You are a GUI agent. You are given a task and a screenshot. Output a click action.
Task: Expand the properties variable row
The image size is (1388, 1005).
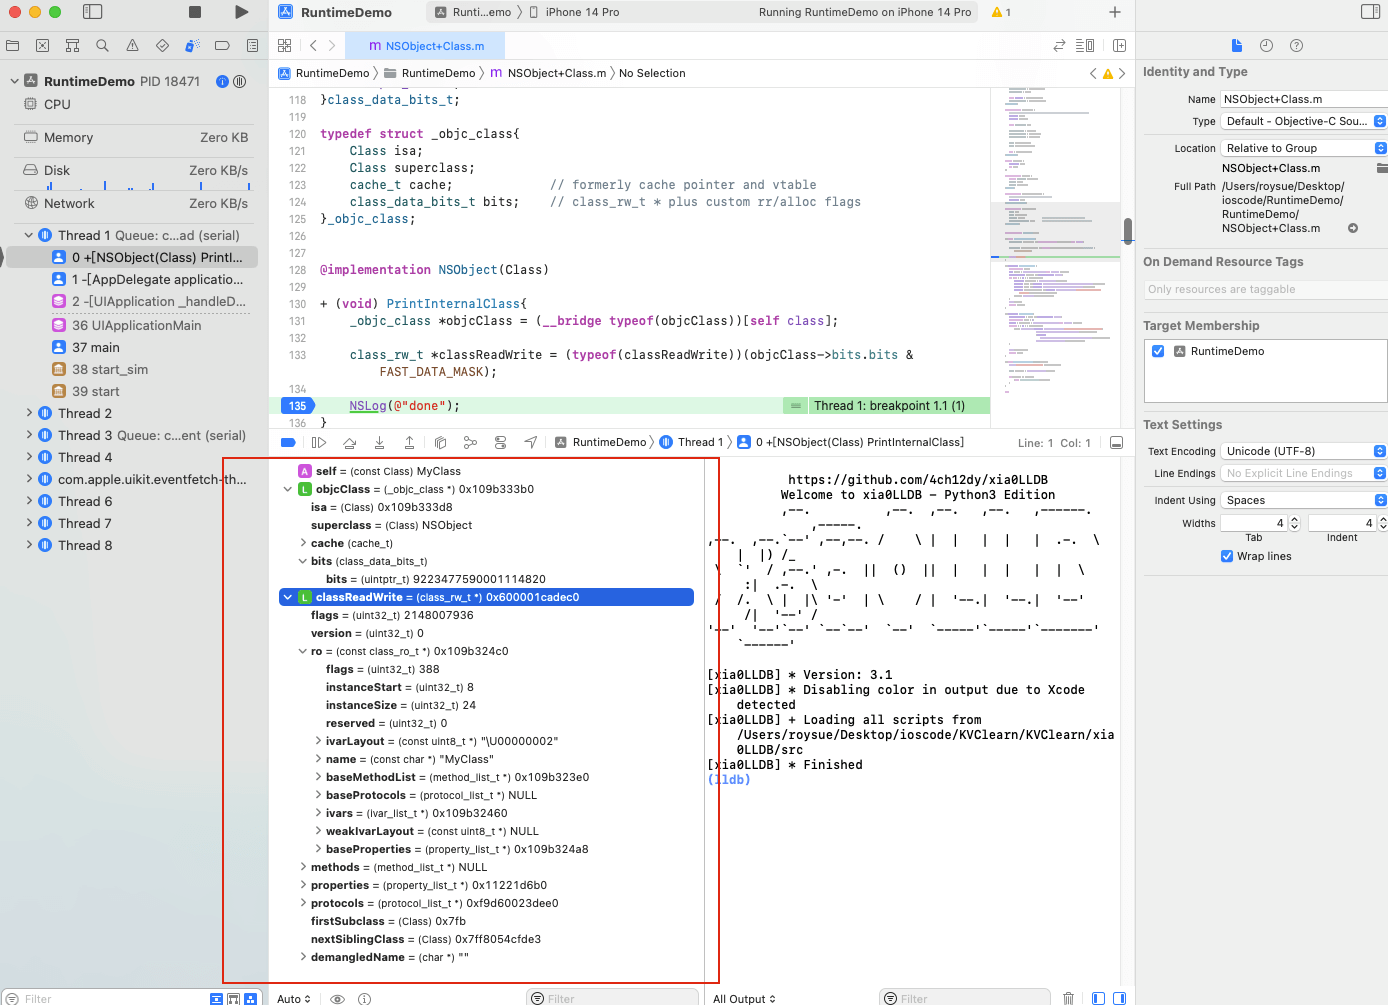[x=303, y=885]
